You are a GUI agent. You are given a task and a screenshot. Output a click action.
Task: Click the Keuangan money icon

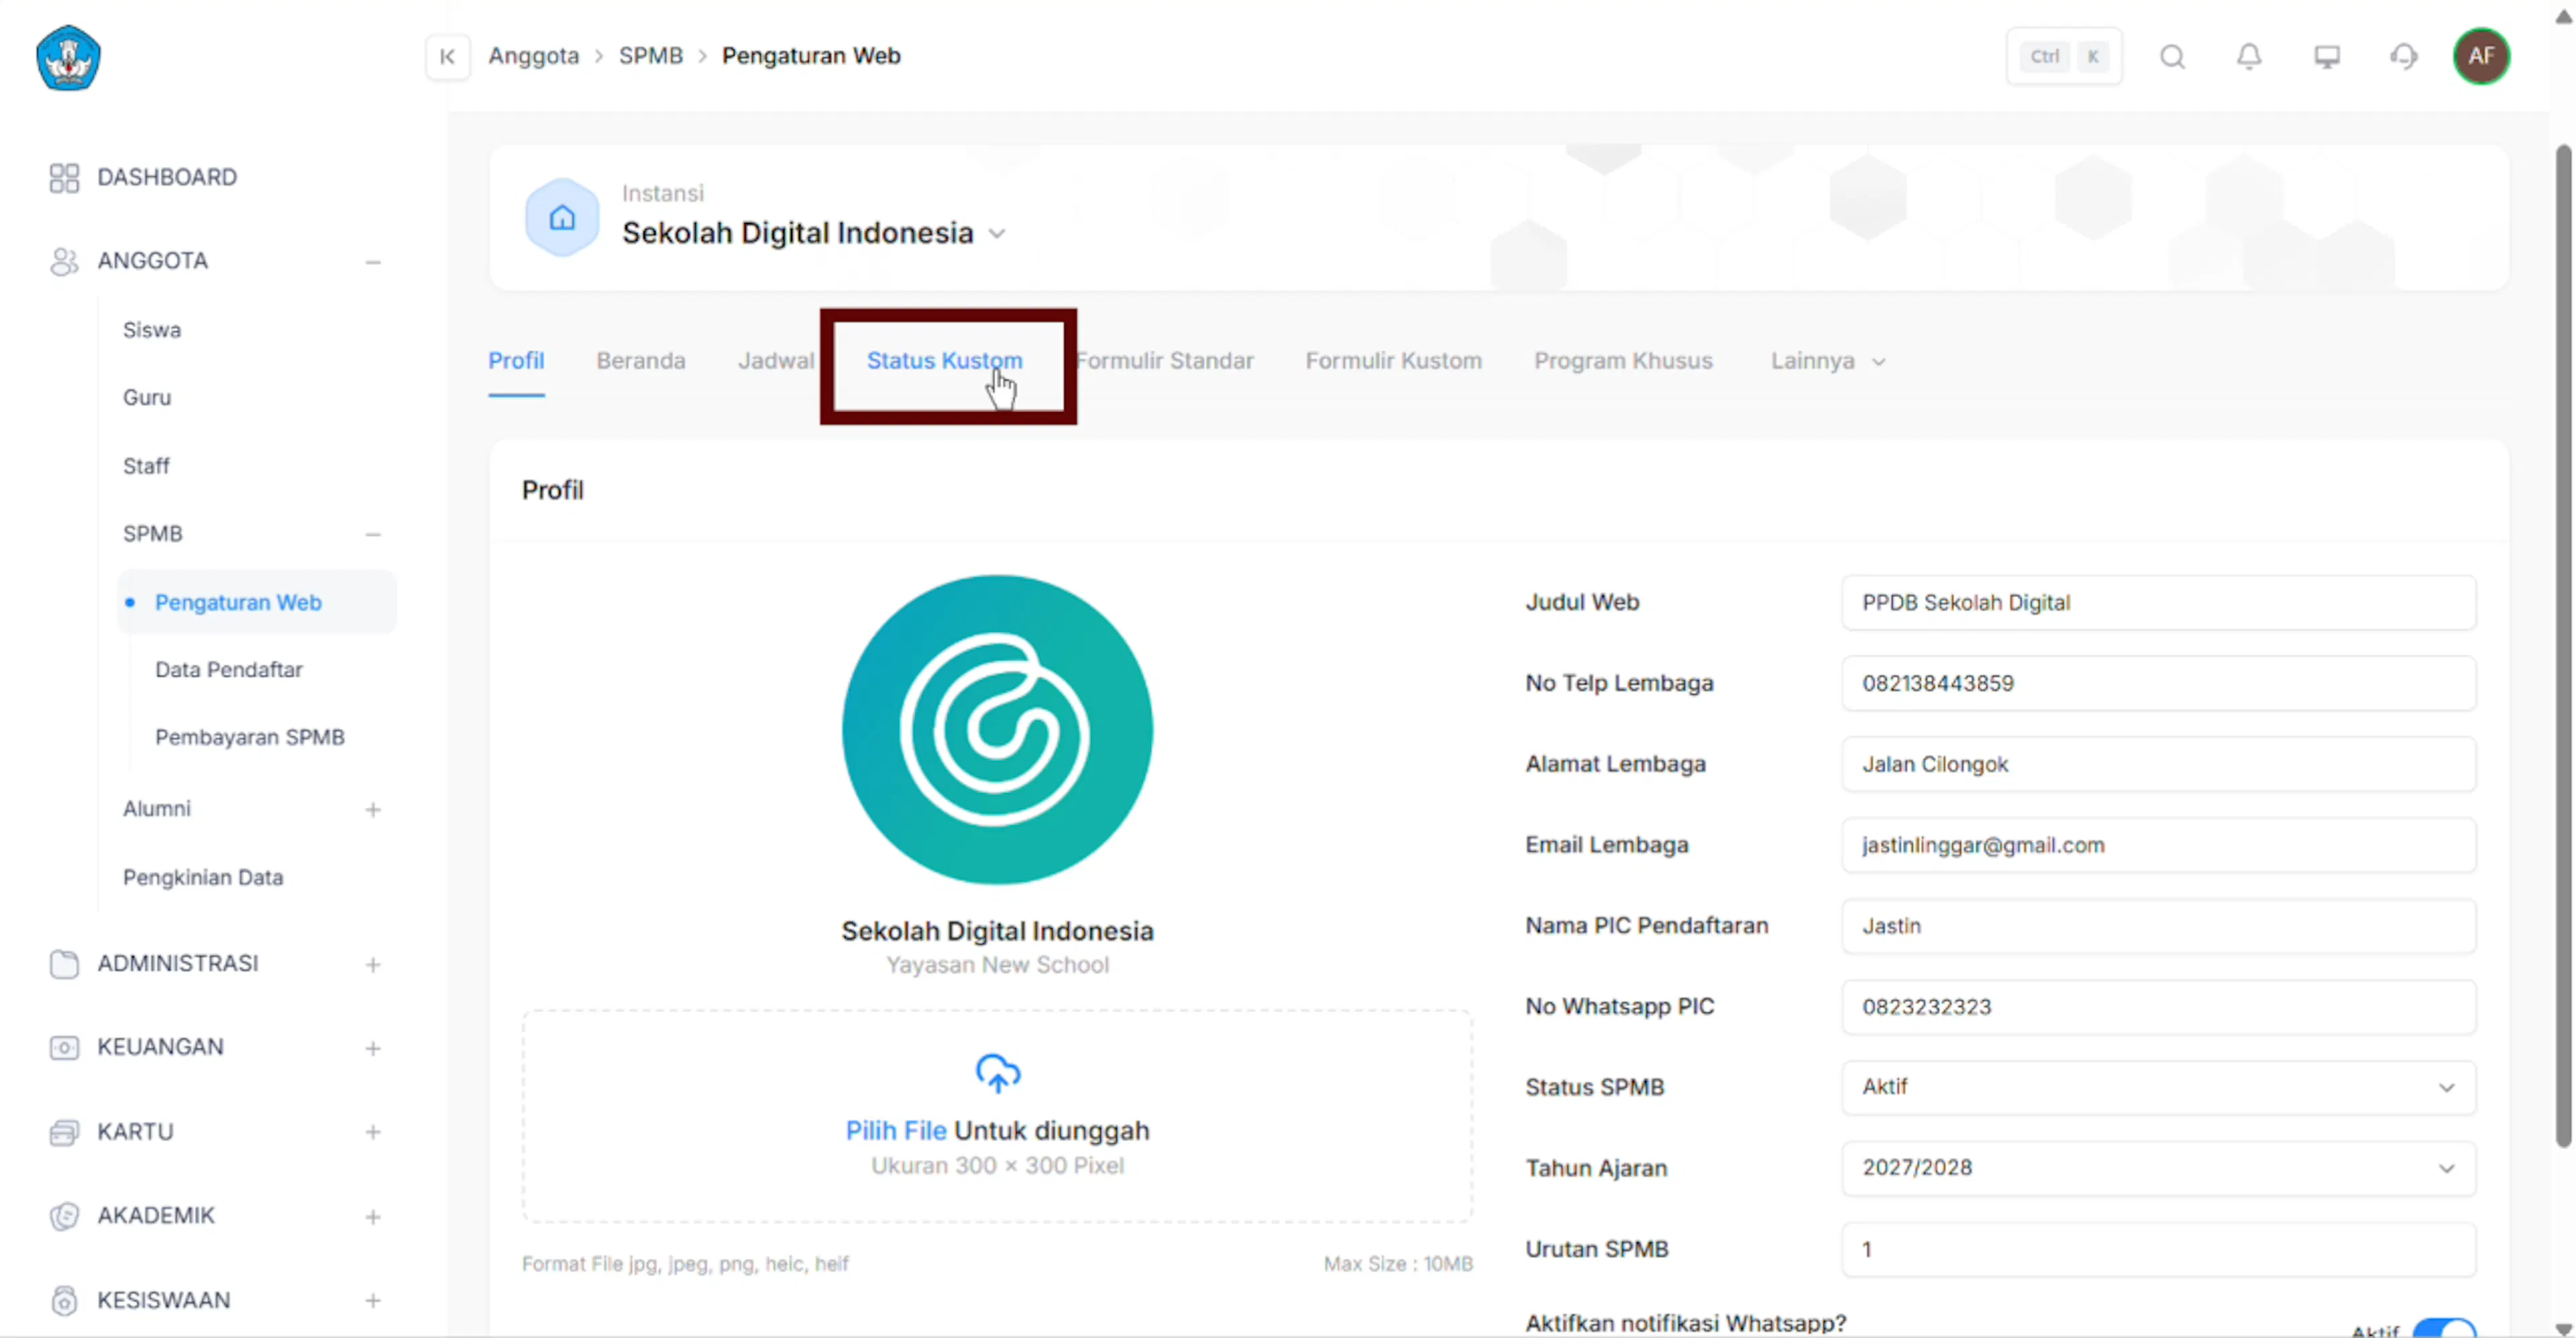[64, 1047]
